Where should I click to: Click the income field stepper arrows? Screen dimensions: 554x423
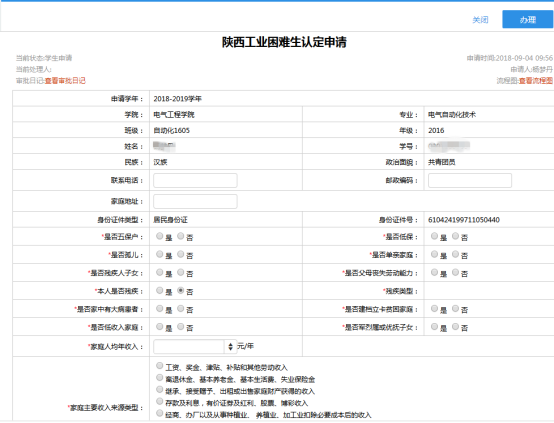point(230,347)
